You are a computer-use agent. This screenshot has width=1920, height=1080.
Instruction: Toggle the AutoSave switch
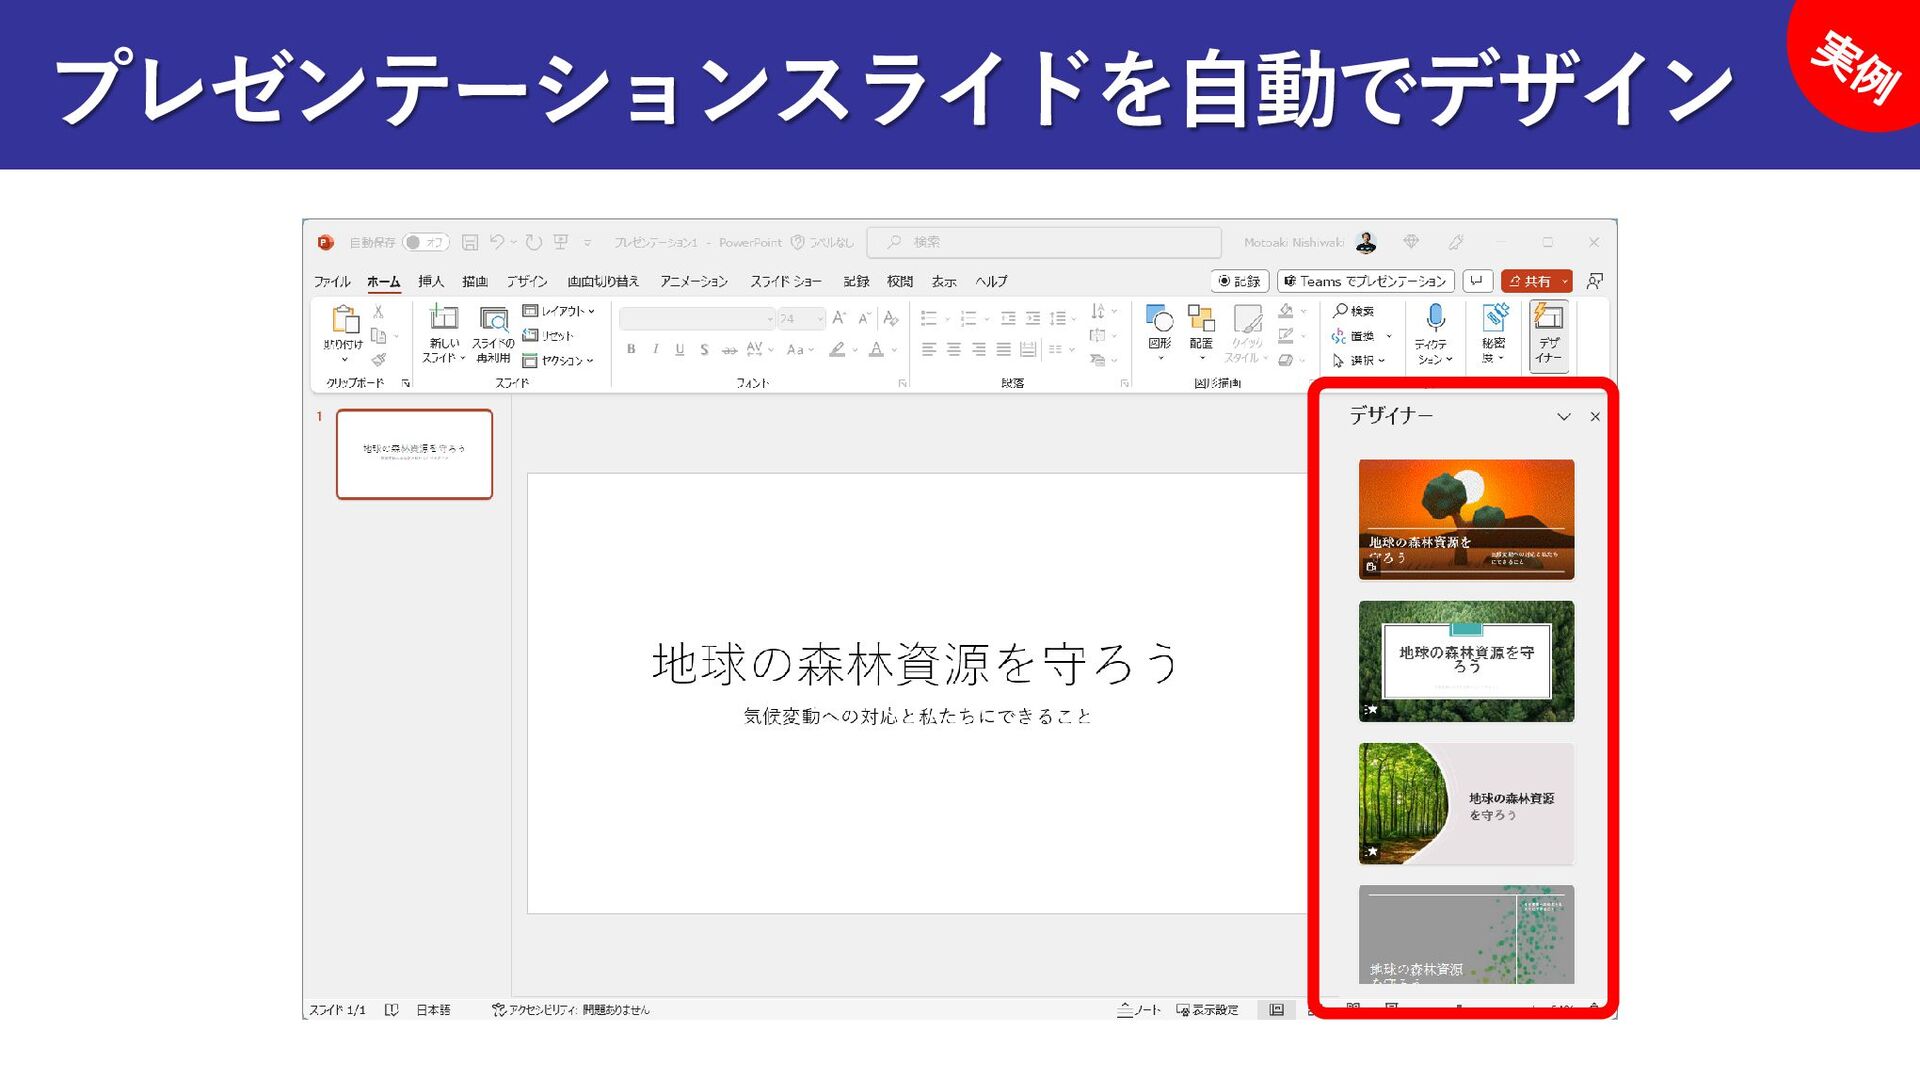pyautogui.click(x=425, y=242)
